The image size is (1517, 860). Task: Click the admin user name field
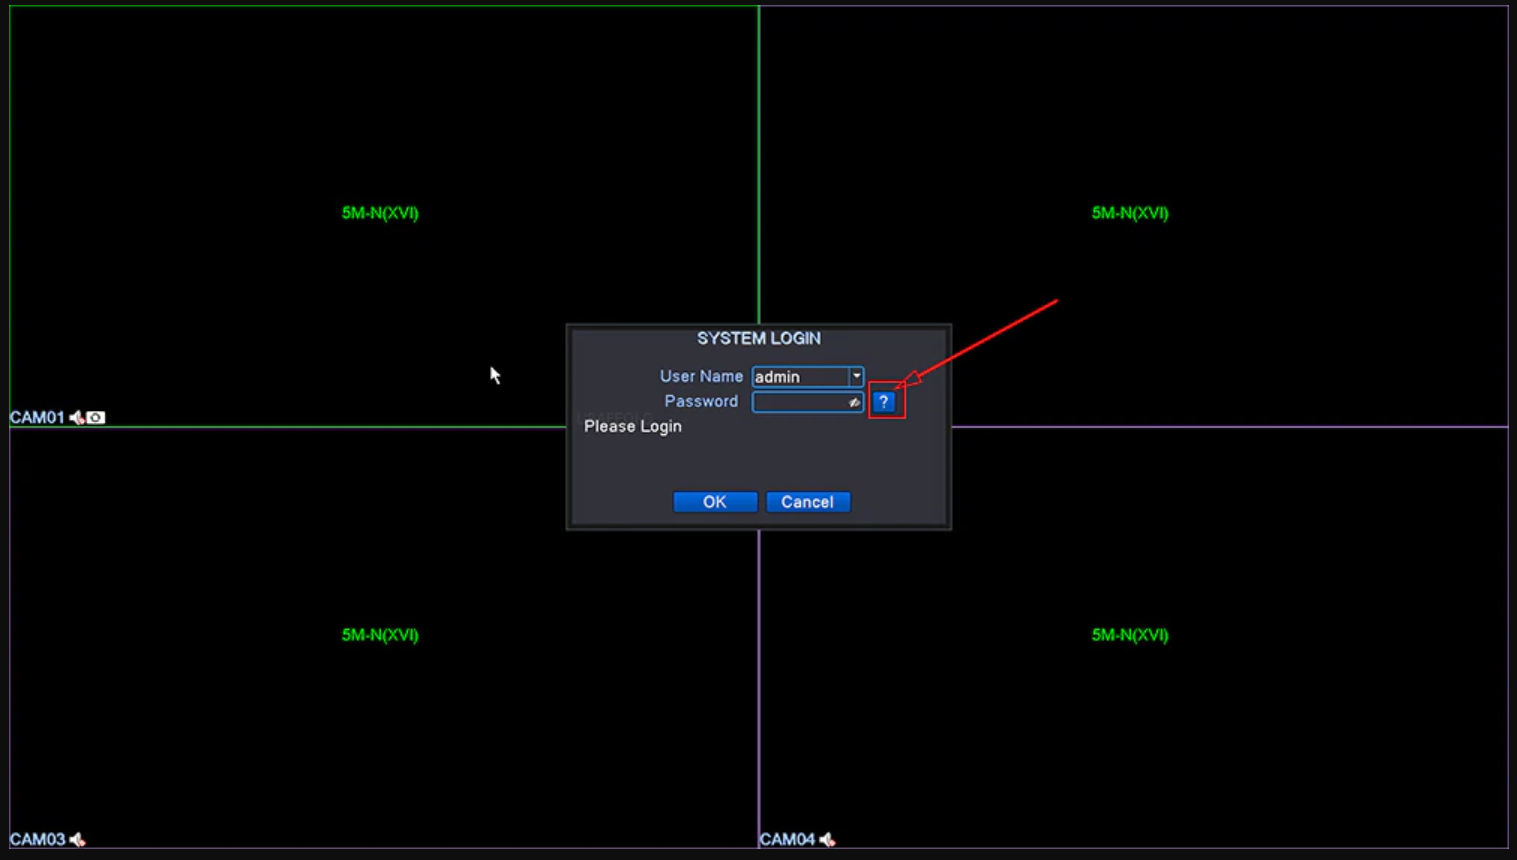coord(800,377)
